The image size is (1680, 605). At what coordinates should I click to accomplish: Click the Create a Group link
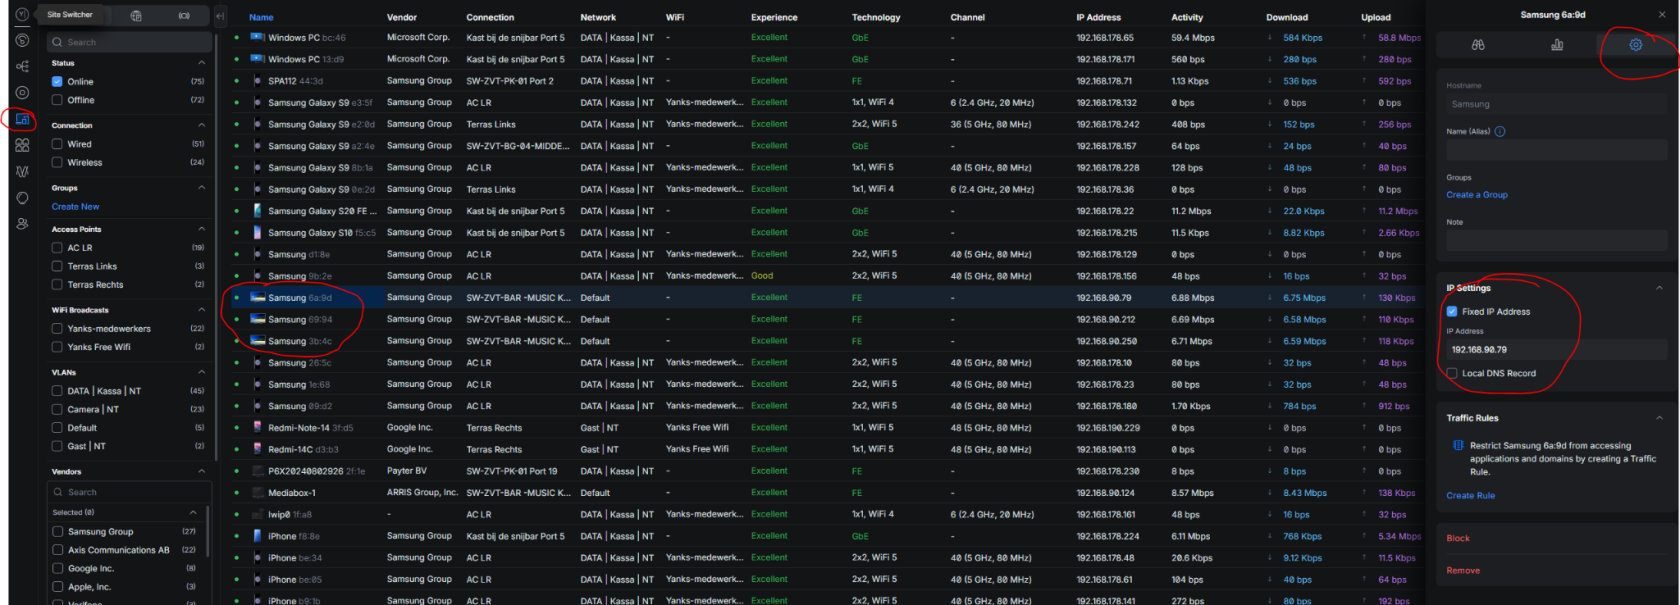pos(1477,195)
